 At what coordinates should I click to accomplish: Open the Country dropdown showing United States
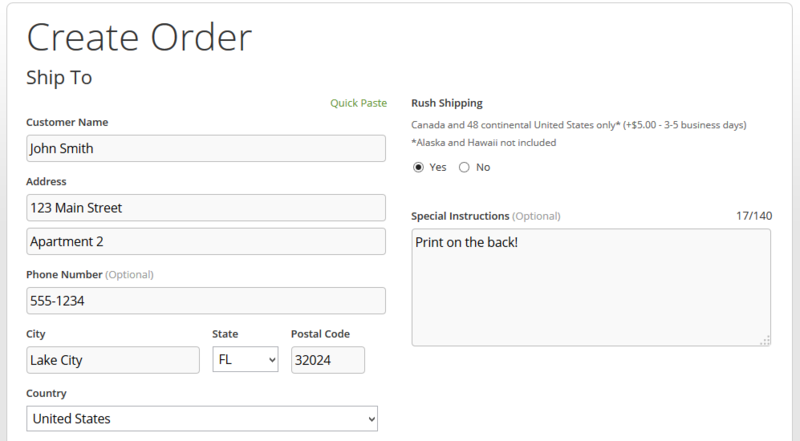tap(202, 419)
